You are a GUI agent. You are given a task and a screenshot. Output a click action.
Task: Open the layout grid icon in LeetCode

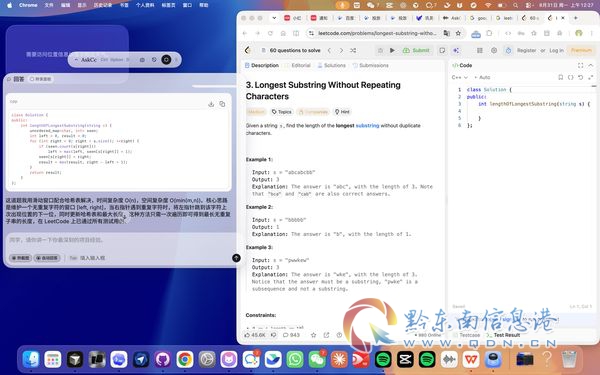pos(479,51)
